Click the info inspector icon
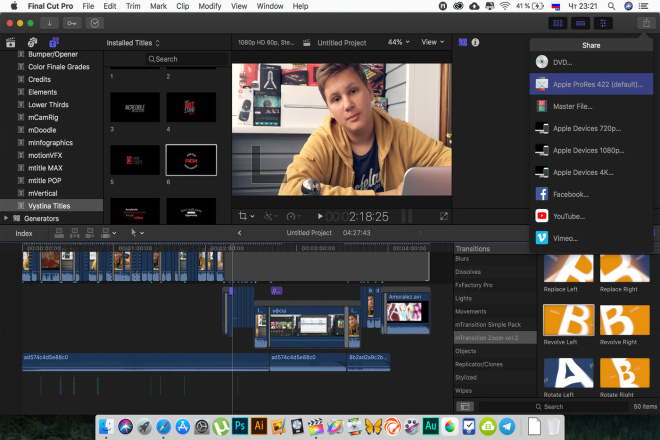Image resolution: width=660 pixels, height=440 pixels. tap(475, 43)
